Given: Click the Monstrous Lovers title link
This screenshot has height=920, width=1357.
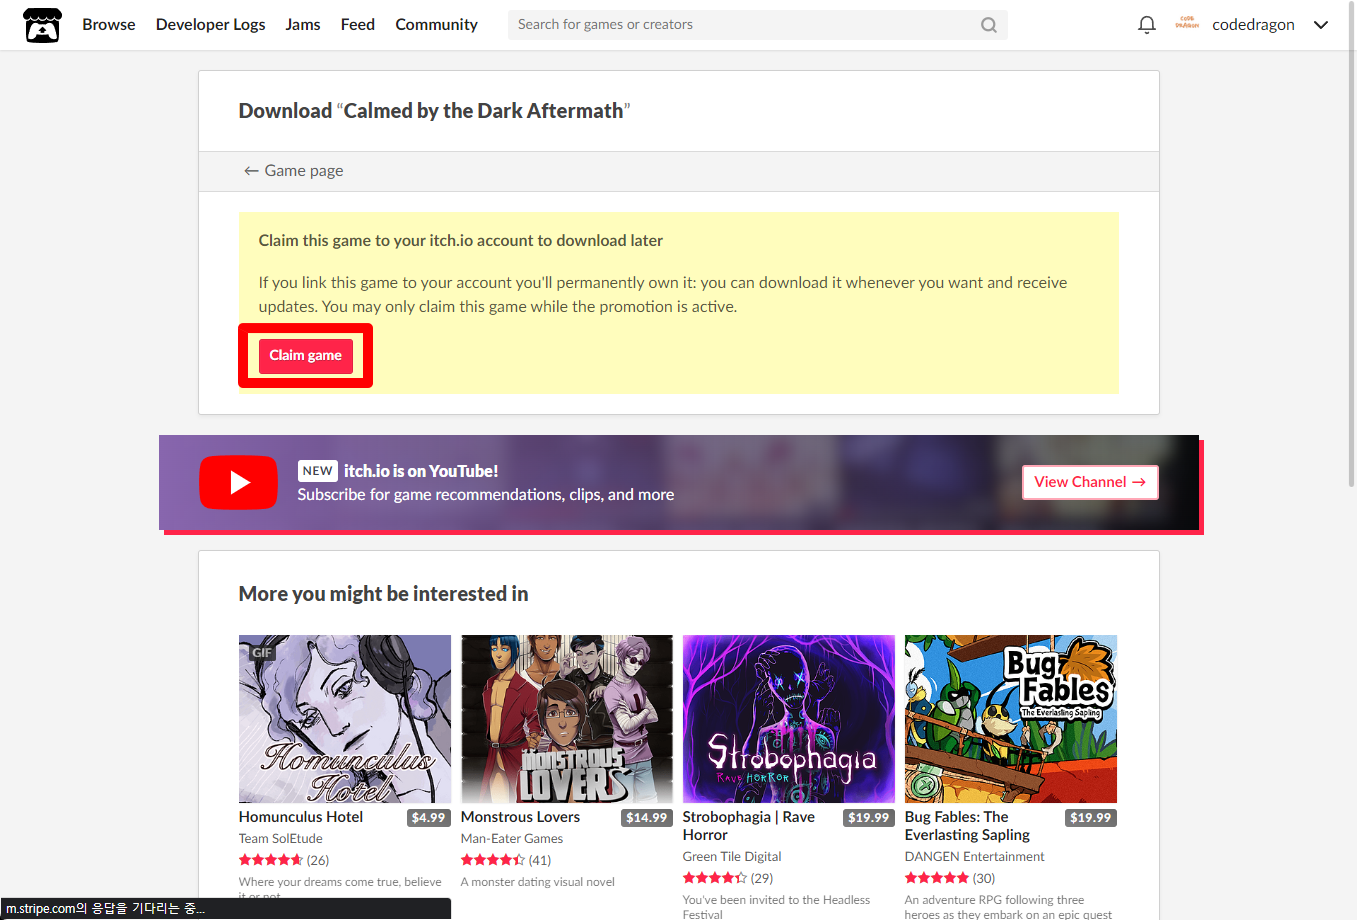Looking at the screenshot, I should coord(520,817).
